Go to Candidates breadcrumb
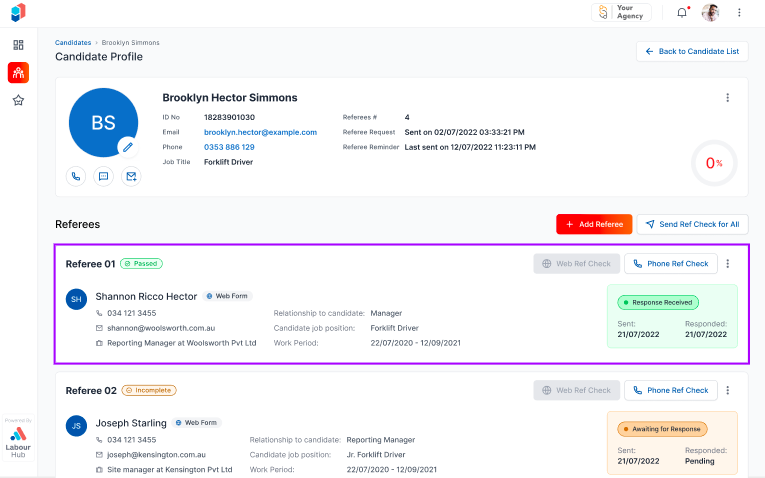The width and height of the screenshot is (765, 478). (72, 43)
